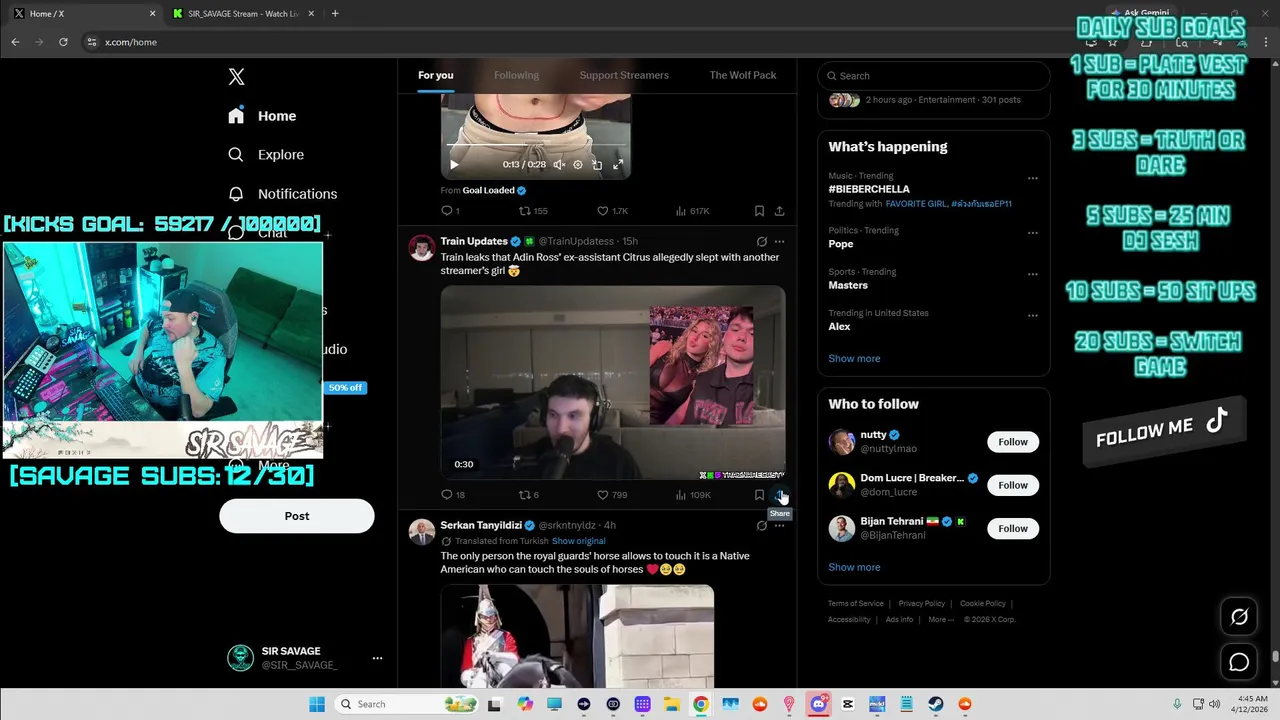1280x720 pixels.
Task: Open Terms of Service link
Action: 855,604
